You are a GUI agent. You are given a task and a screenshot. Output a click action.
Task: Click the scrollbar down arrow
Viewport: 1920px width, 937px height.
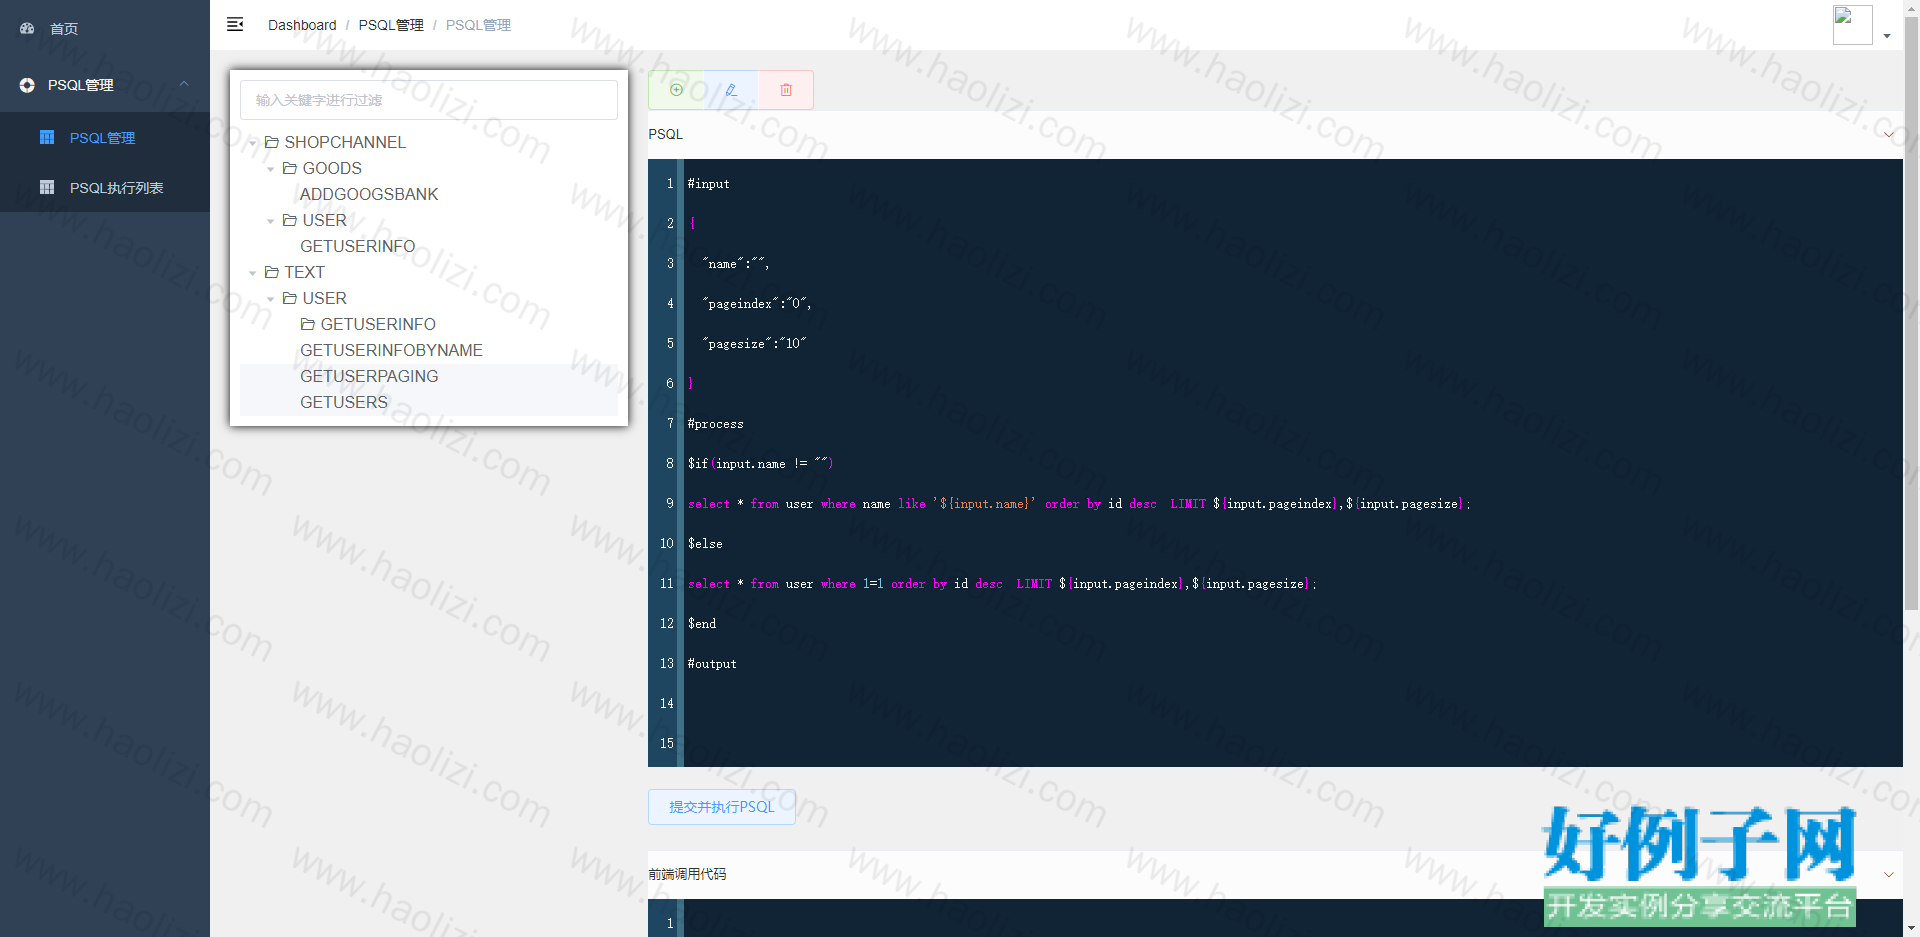click(1911, 929)
